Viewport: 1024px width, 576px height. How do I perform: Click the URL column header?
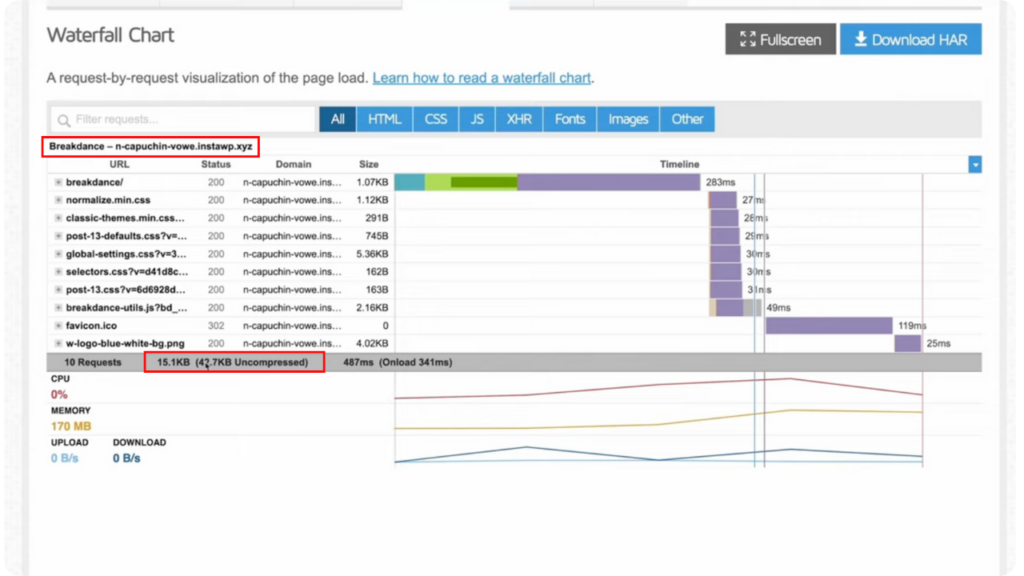tap(119, 165)
